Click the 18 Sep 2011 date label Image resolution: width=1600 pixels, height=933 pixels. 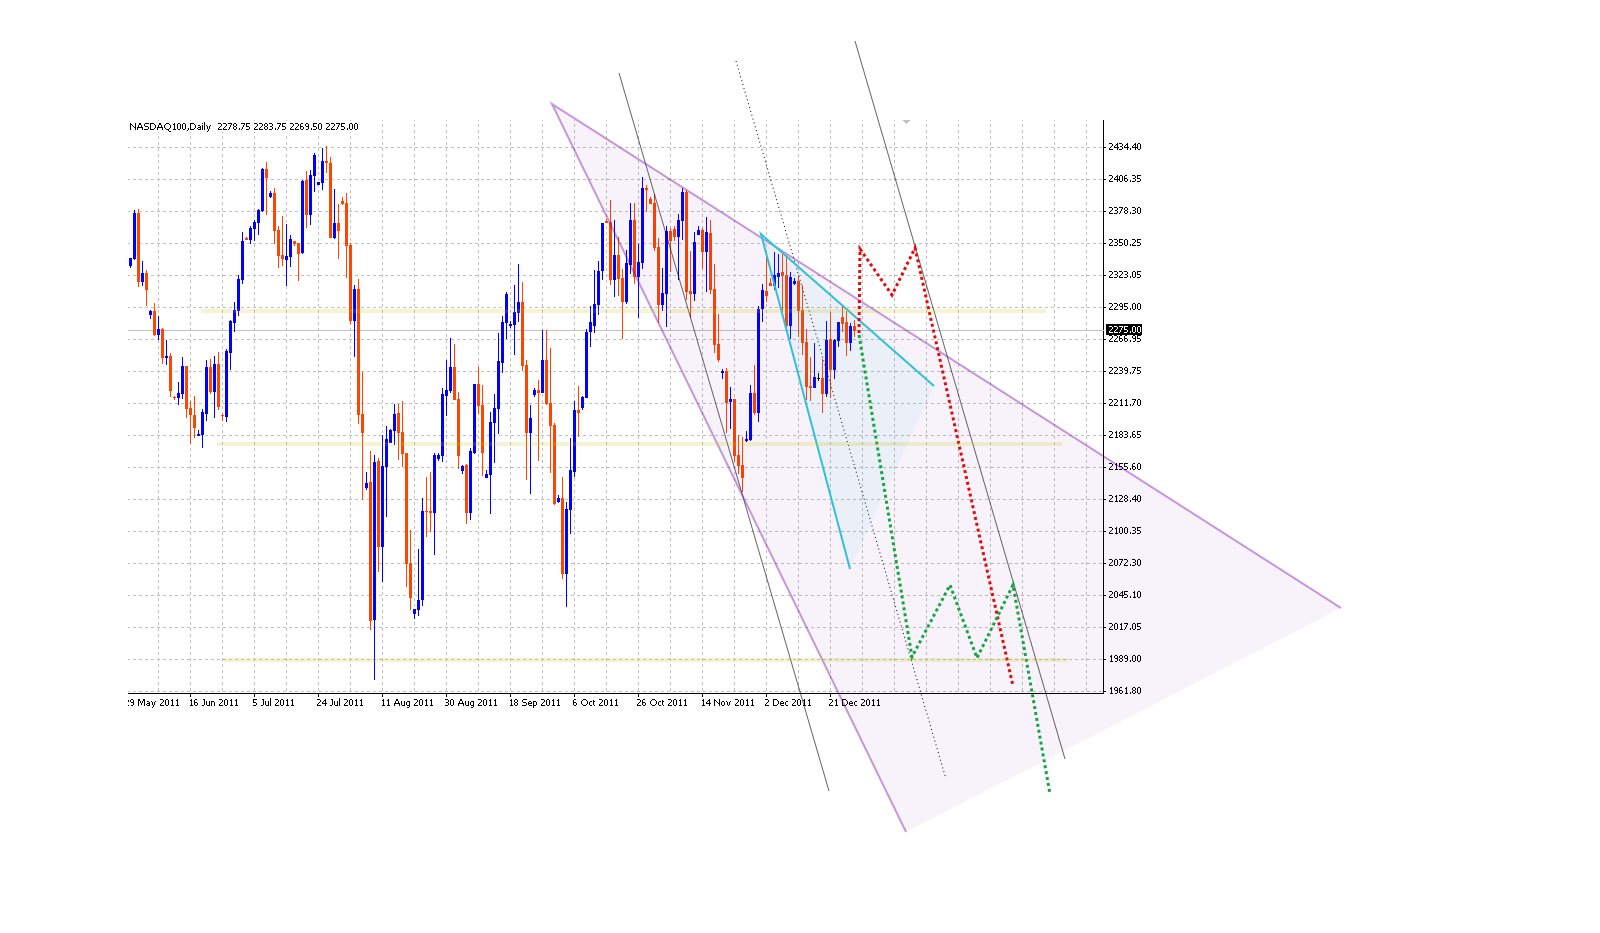(535, 703)
